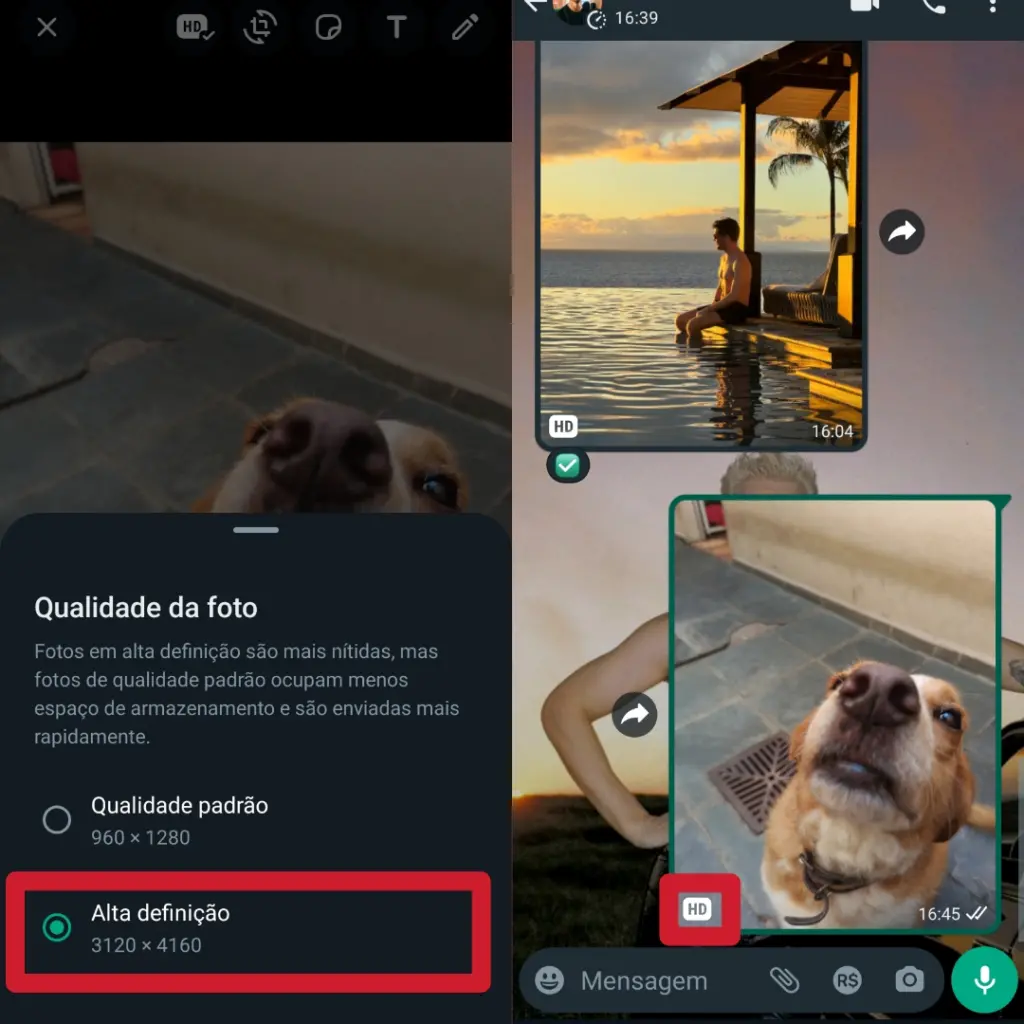Viewport: 1024px width, 1024px height.
Task: Select the crop and rotate tool
Action: (260, 27)
